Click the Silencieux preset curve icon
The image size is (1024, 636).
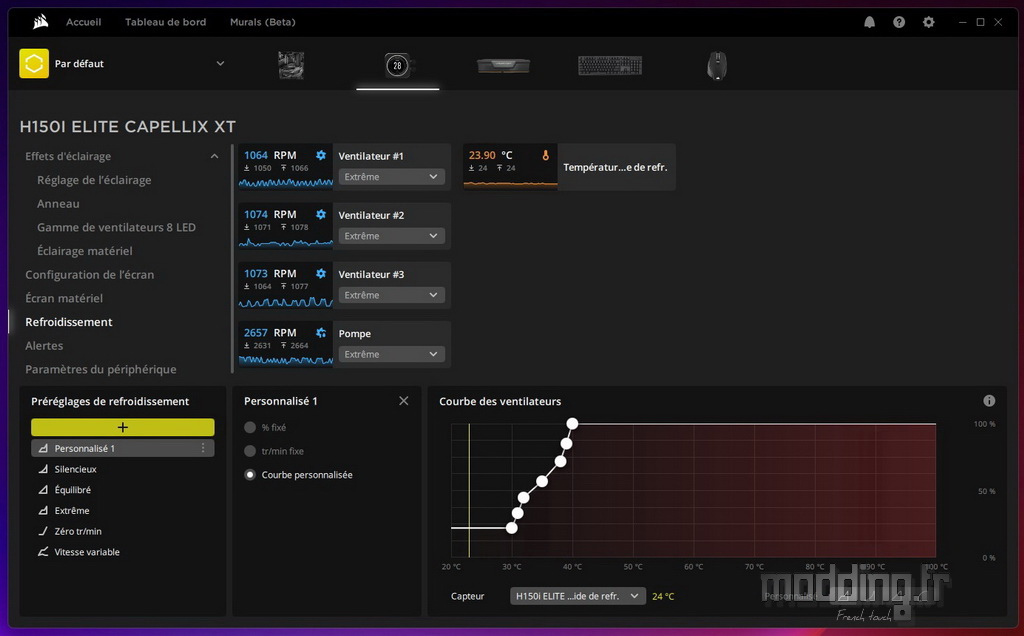click(x=43, y=469)
